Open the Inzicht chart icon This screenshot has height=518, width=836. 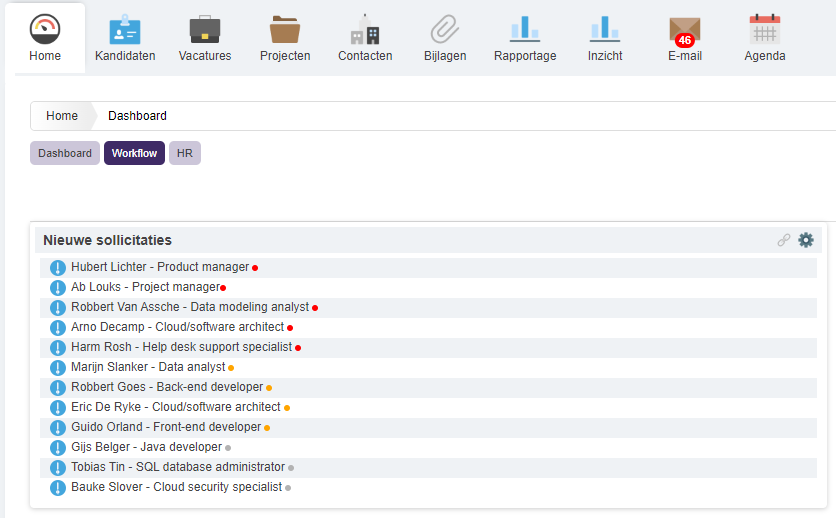[605, 29]
